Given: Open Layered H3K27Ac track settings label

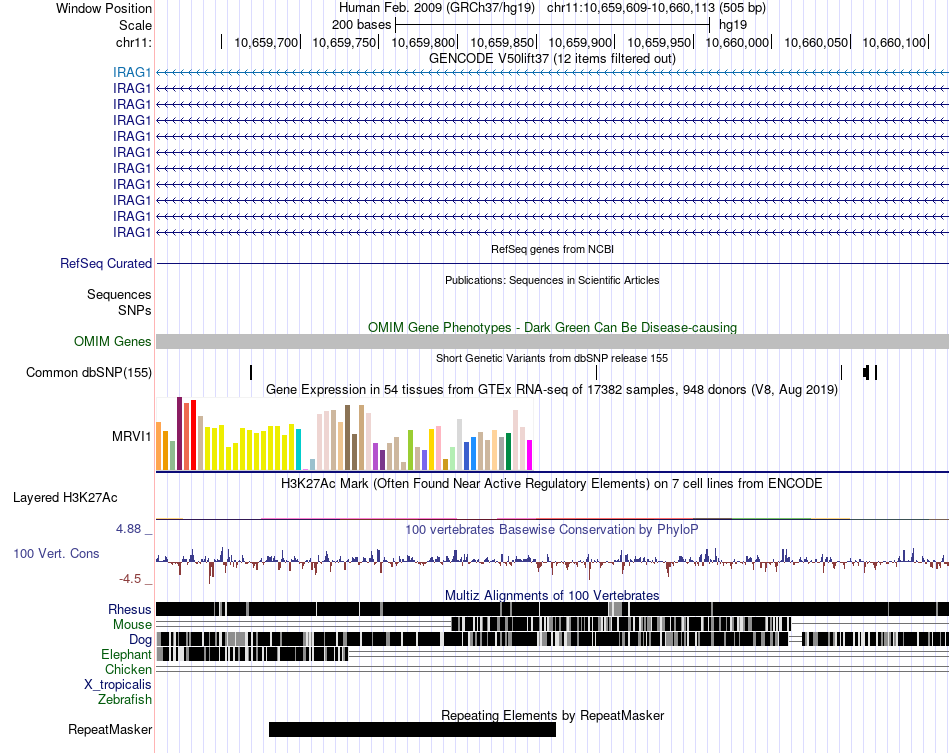Looking at the screenshot, I should pos(65,497).
